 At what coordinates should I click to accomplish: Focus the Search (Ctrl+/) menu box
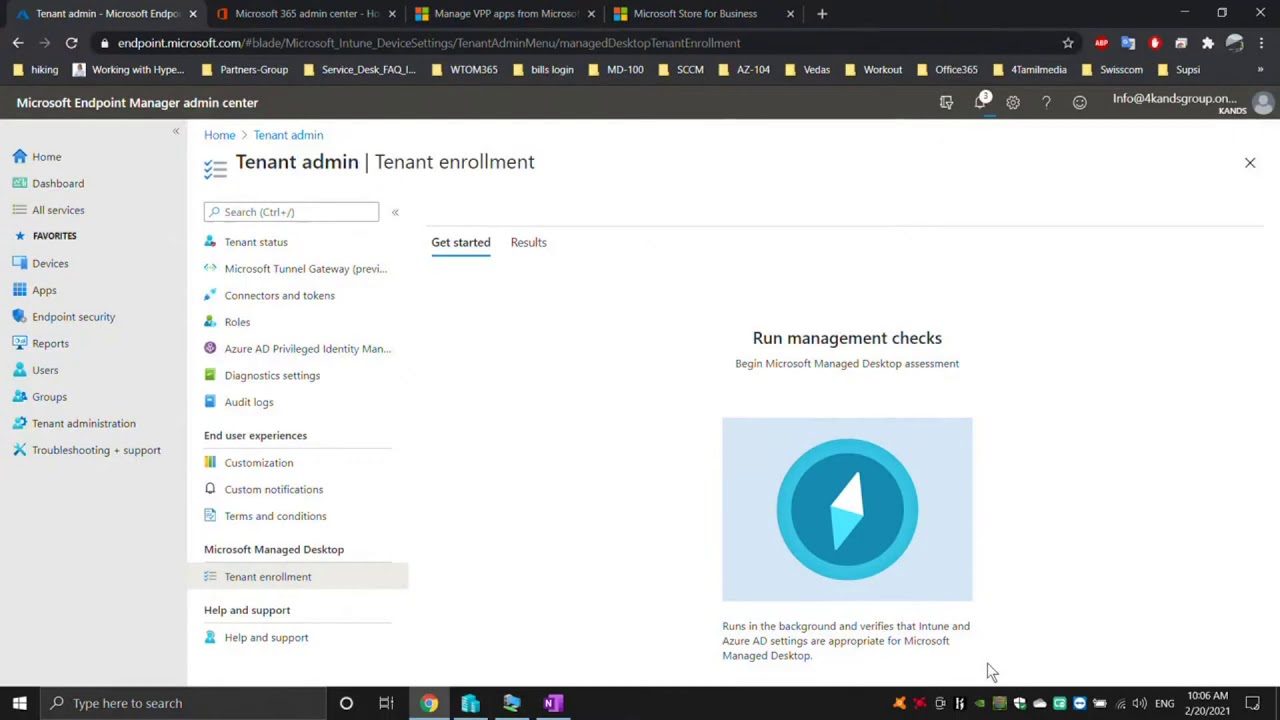point(292,212)
